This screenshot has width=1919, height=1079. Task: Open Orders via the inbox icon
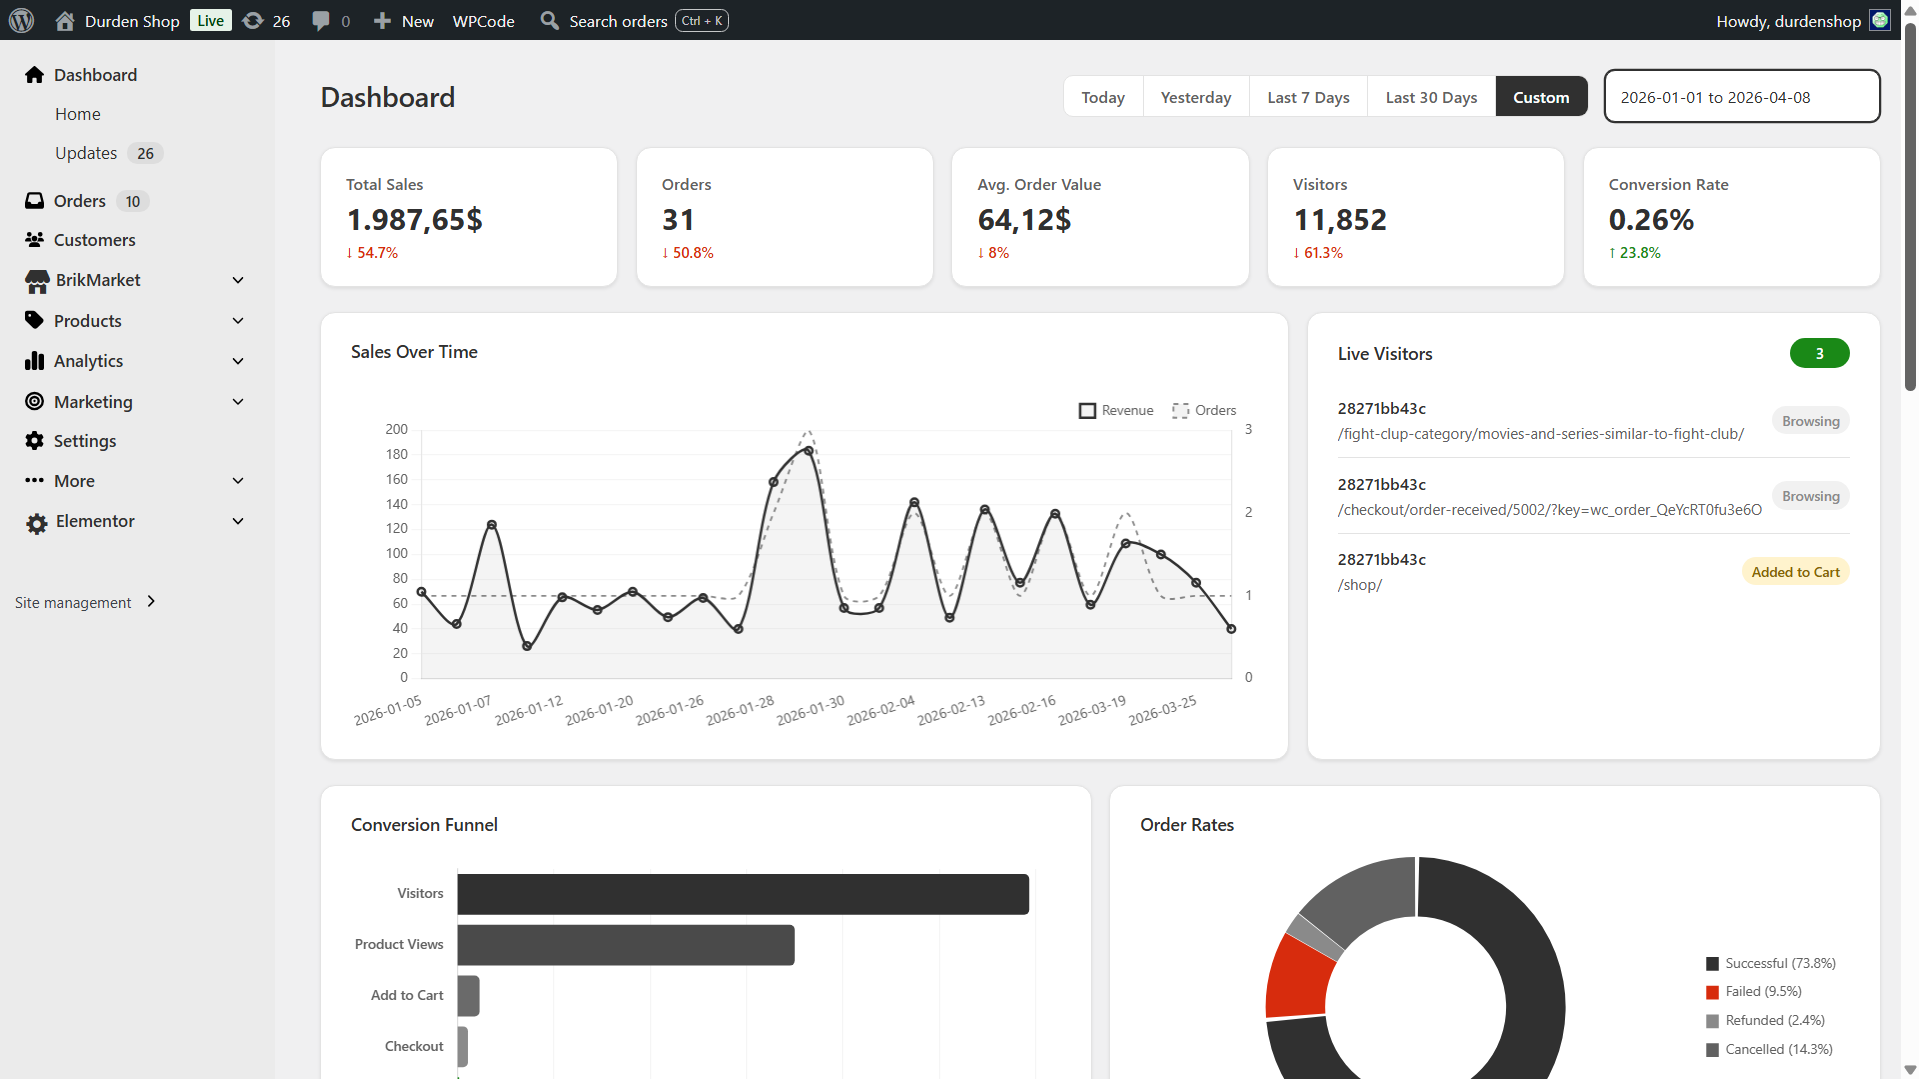point(35,201)
